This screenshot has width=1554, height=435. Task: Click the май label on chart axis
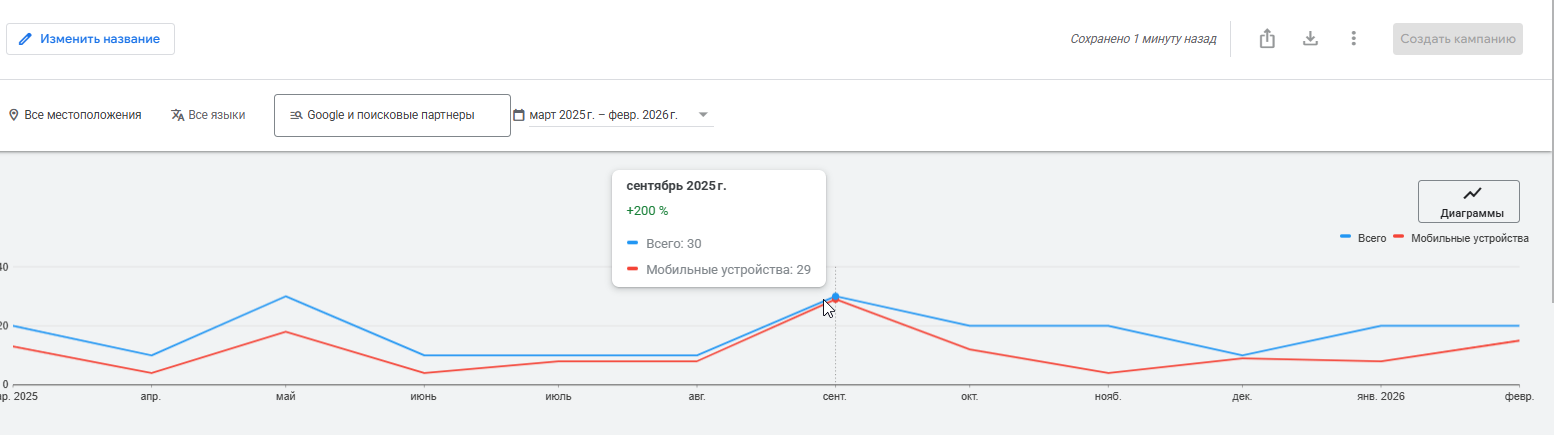pos(286,396)
